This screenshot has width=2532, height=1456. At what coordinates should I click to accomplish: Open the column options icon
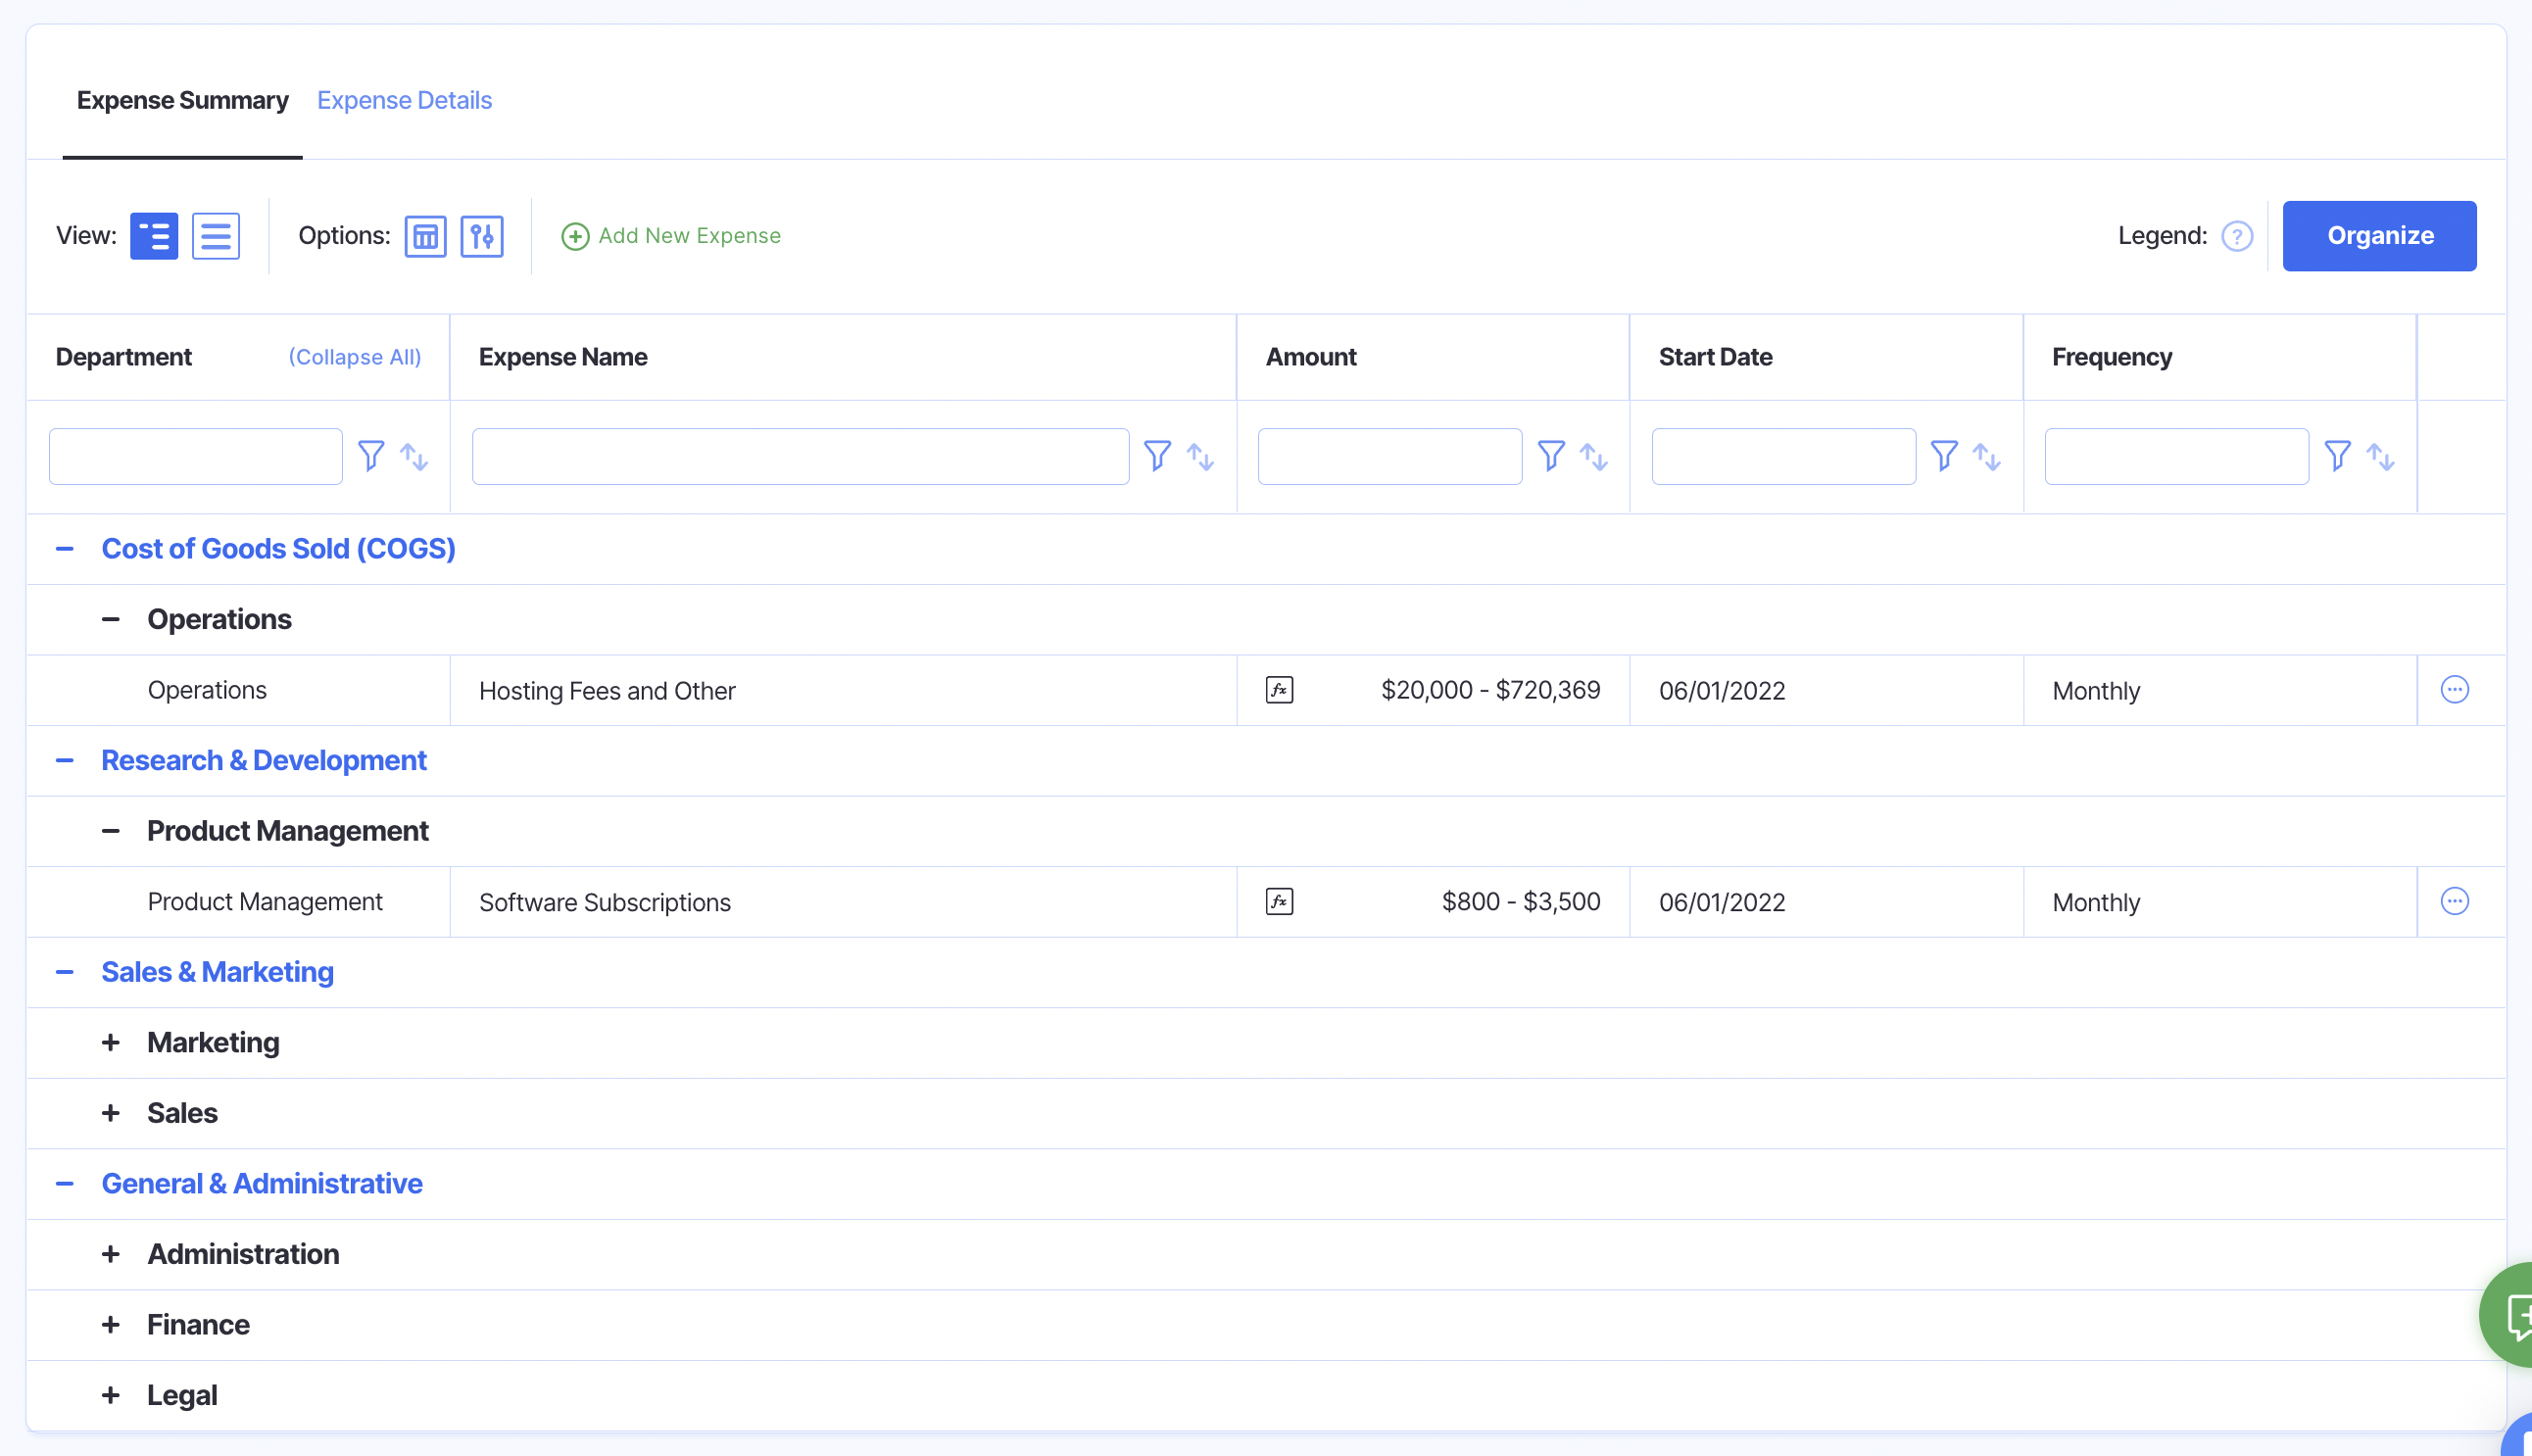[x=425, y=236]
